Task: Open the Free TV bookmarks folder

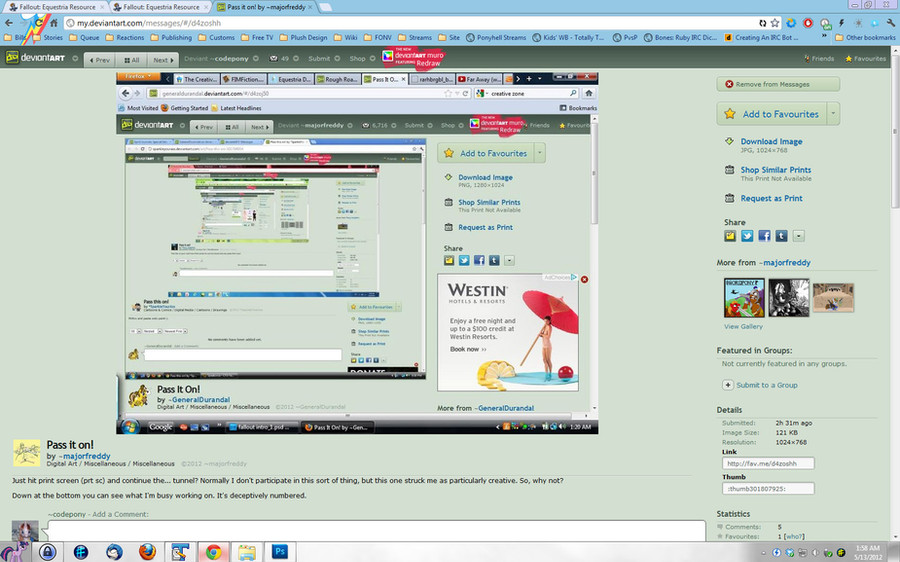Action: tap(257, 37)
